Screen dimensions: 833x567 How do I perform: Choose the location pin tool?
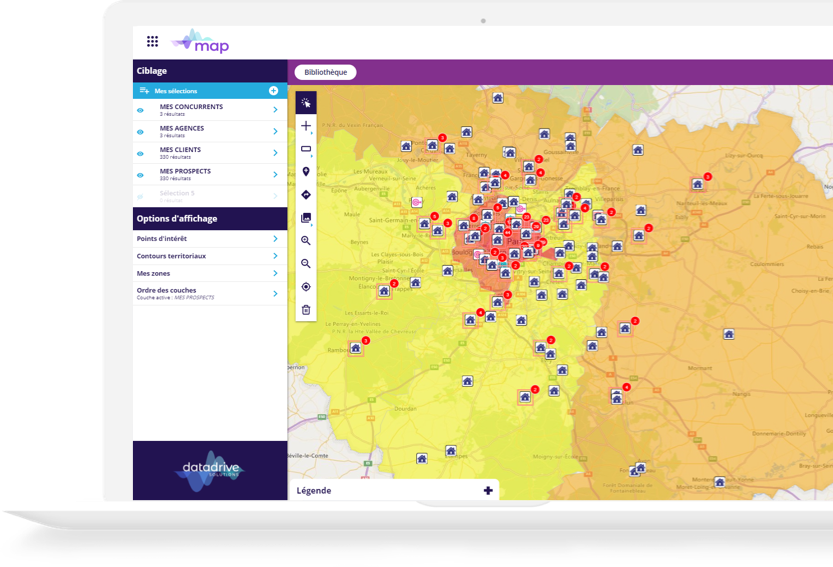click(x=306, y=172)
